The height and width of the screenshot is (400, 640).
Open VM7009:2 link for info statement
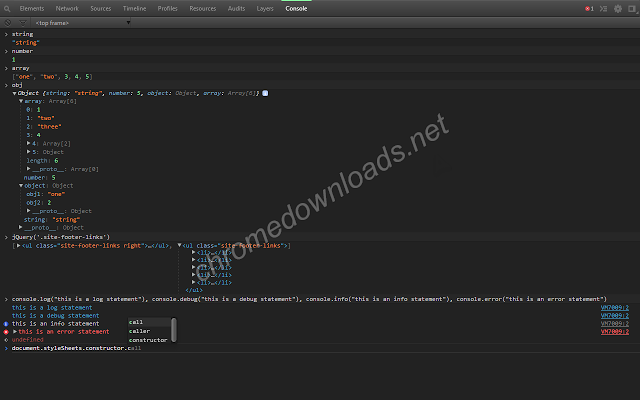(615, 324)
